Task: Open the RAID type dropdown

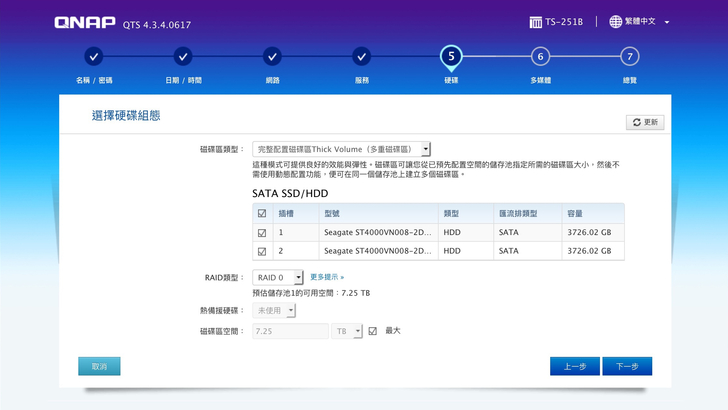Action: [x=278, y=277]
